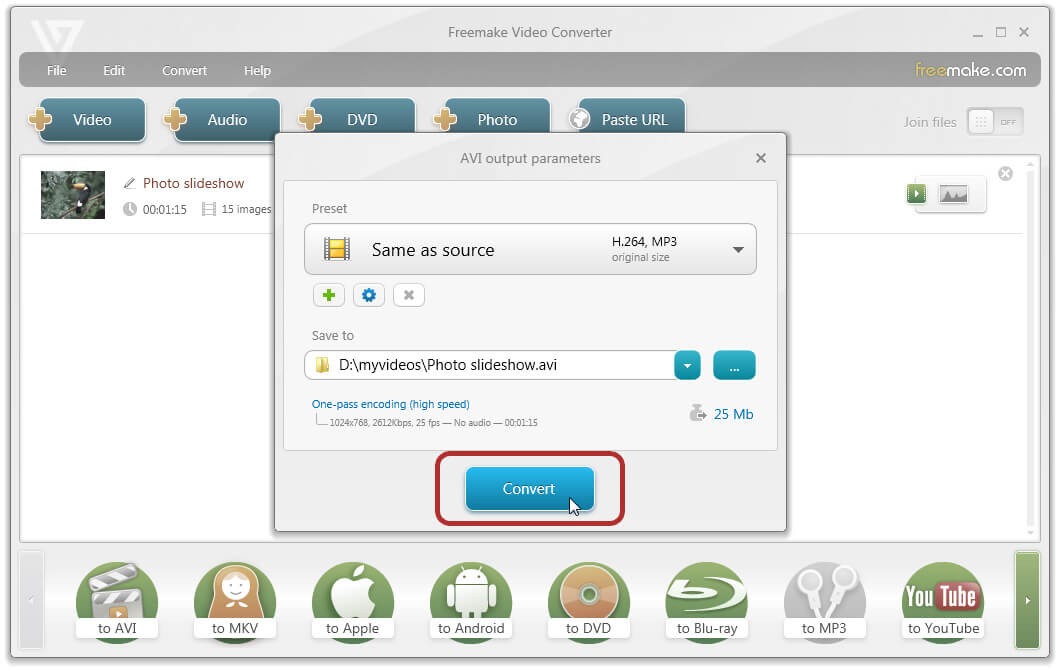
Task: Click the One-pass encoding link
Action: 390,405
